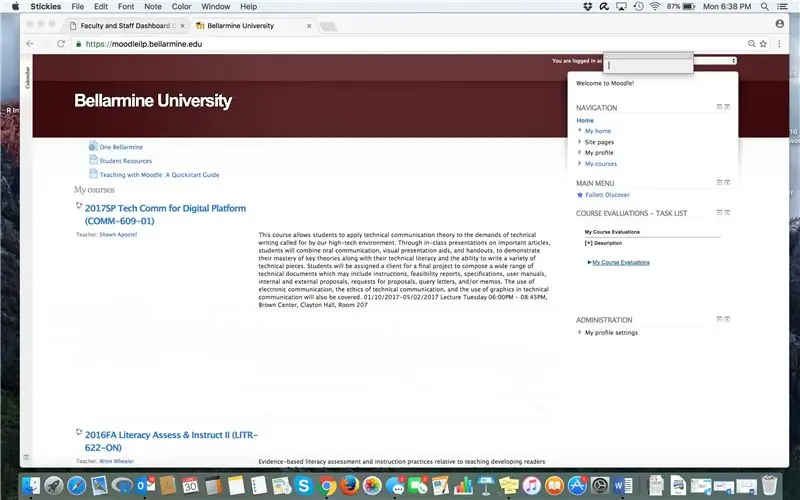The image size is (800, 500).
Task: Hide the Course Evaluations block
Action: (719, 212)
